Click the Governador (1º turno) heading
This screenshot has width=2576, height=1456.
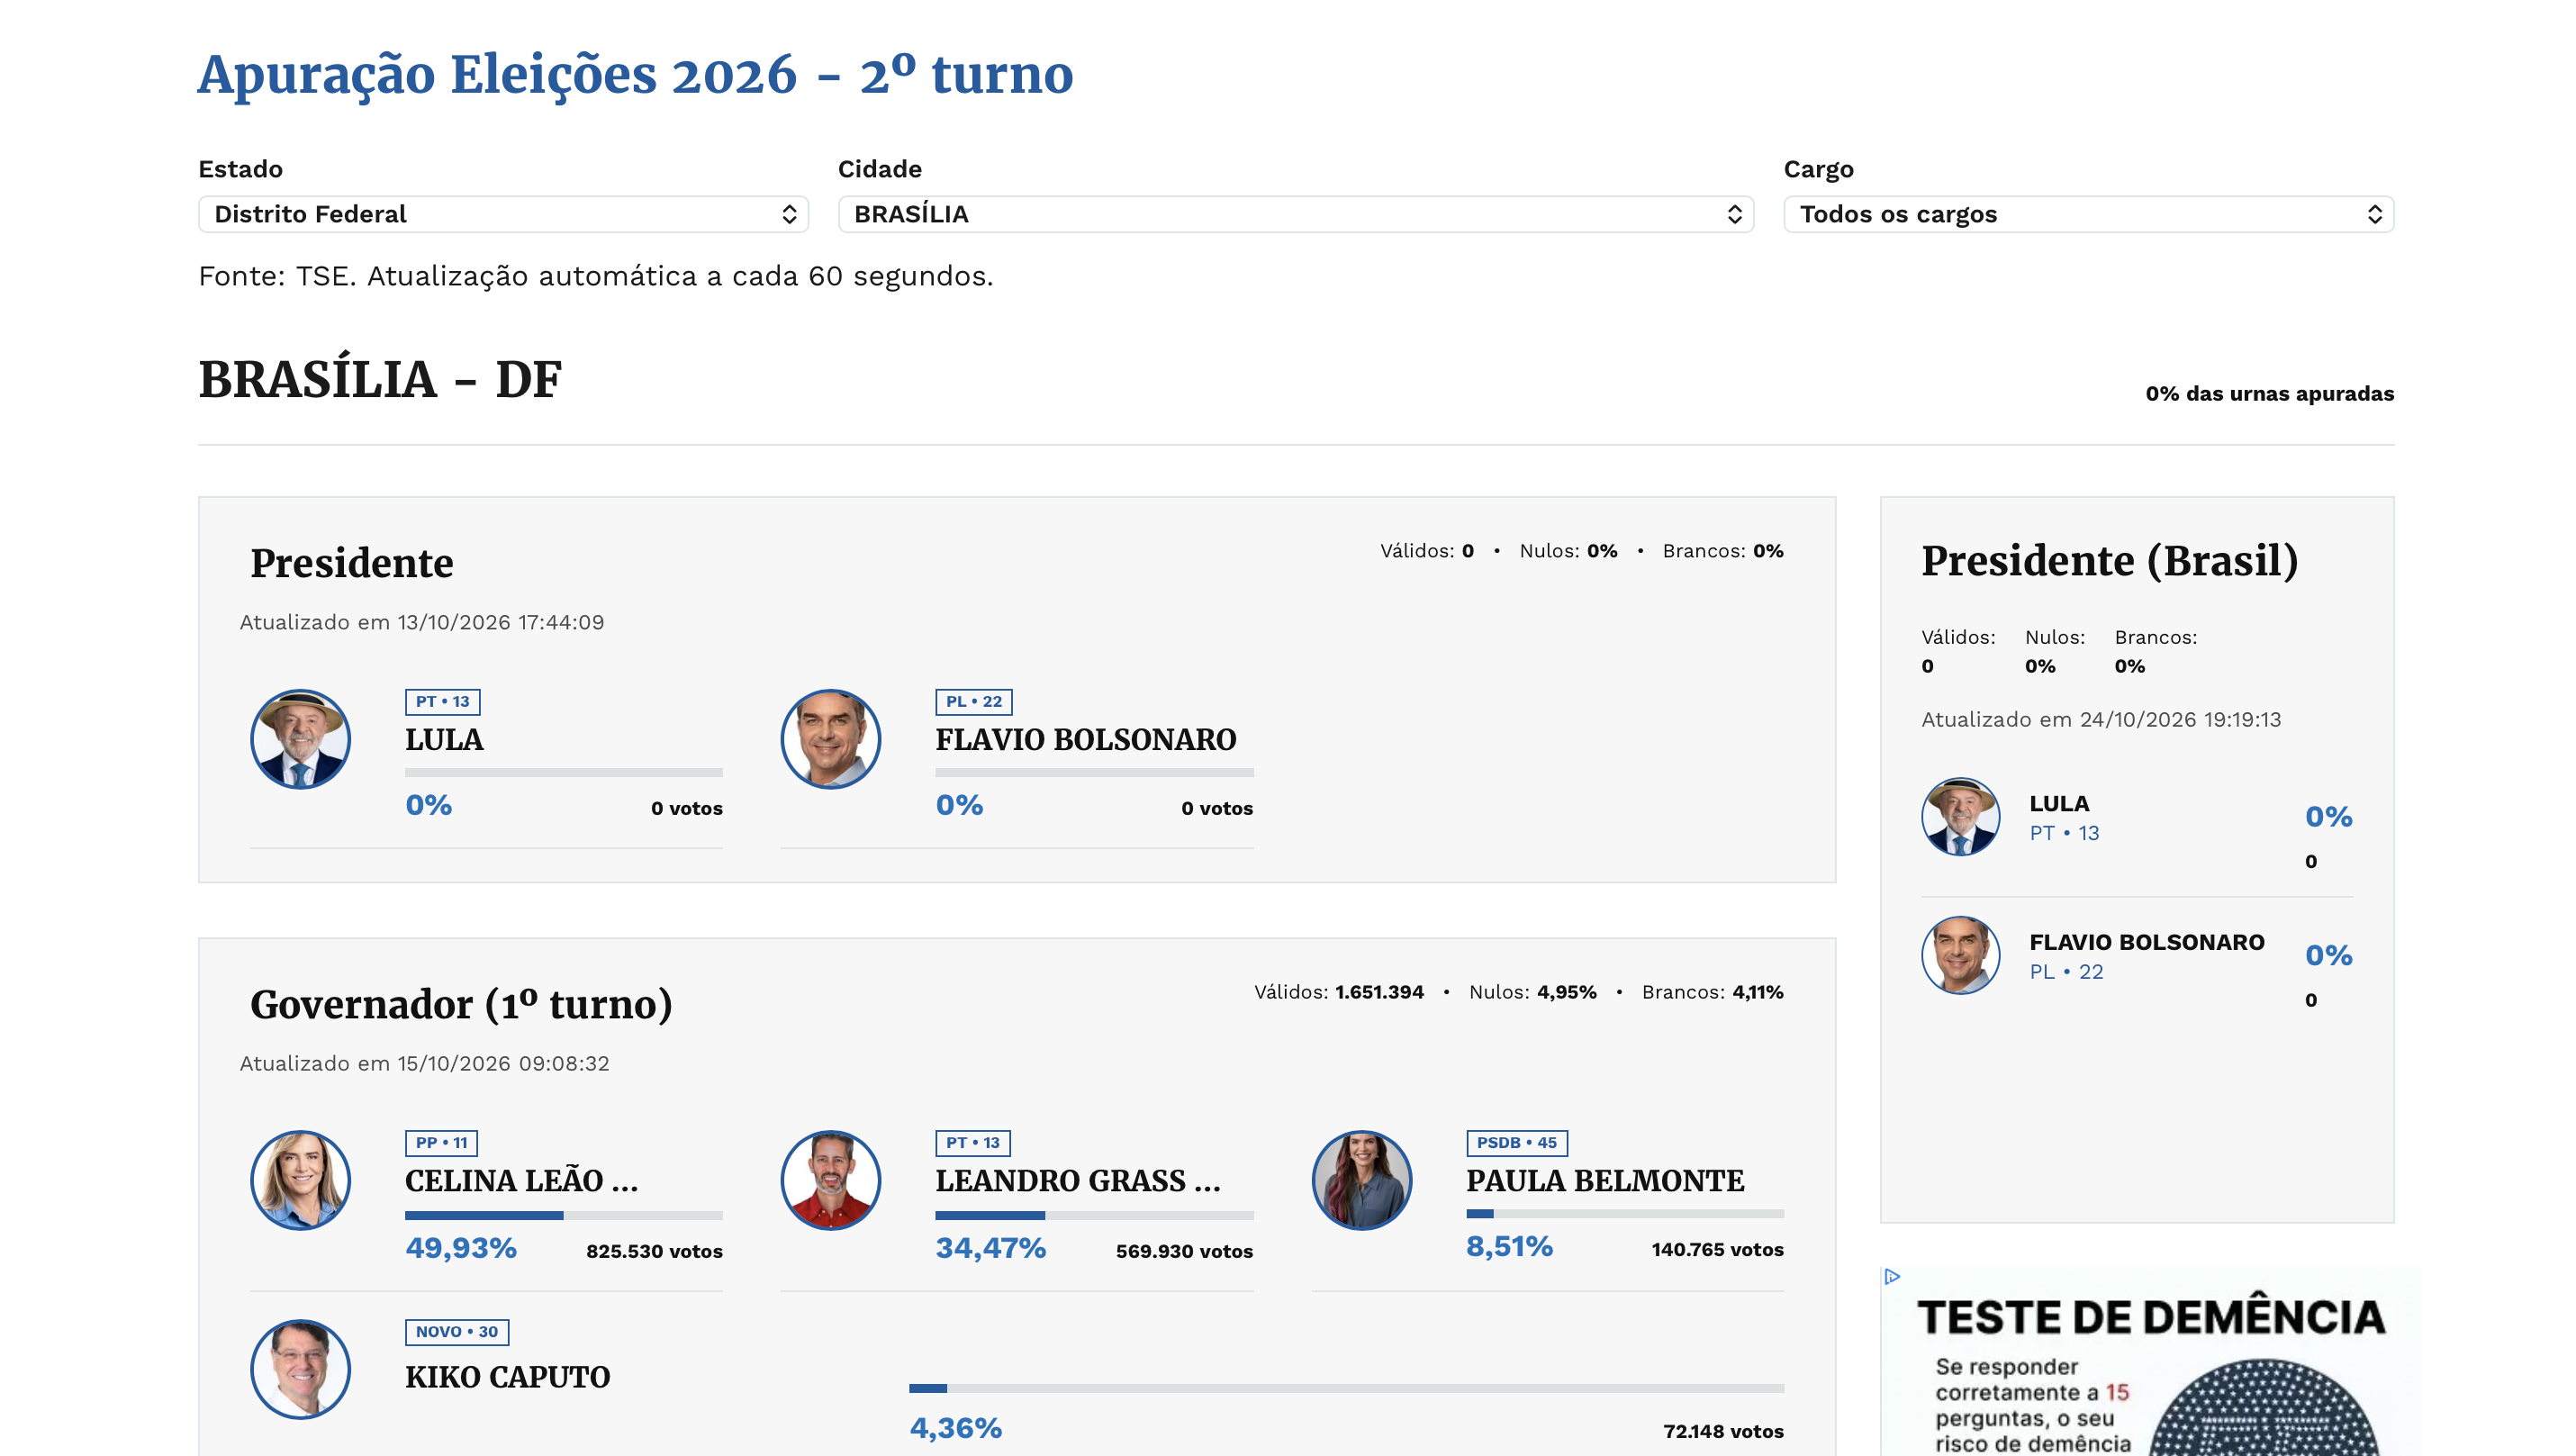pyautogui.click(x=461, y=1004)
